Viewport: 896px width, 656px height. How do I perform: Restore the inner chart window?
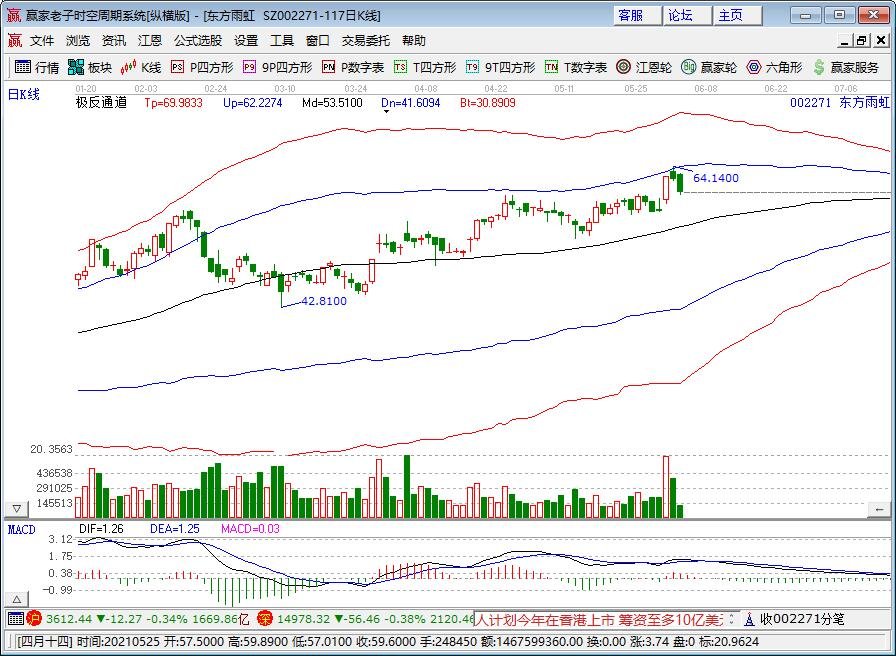pyautogui.click(x=862, y=41)
